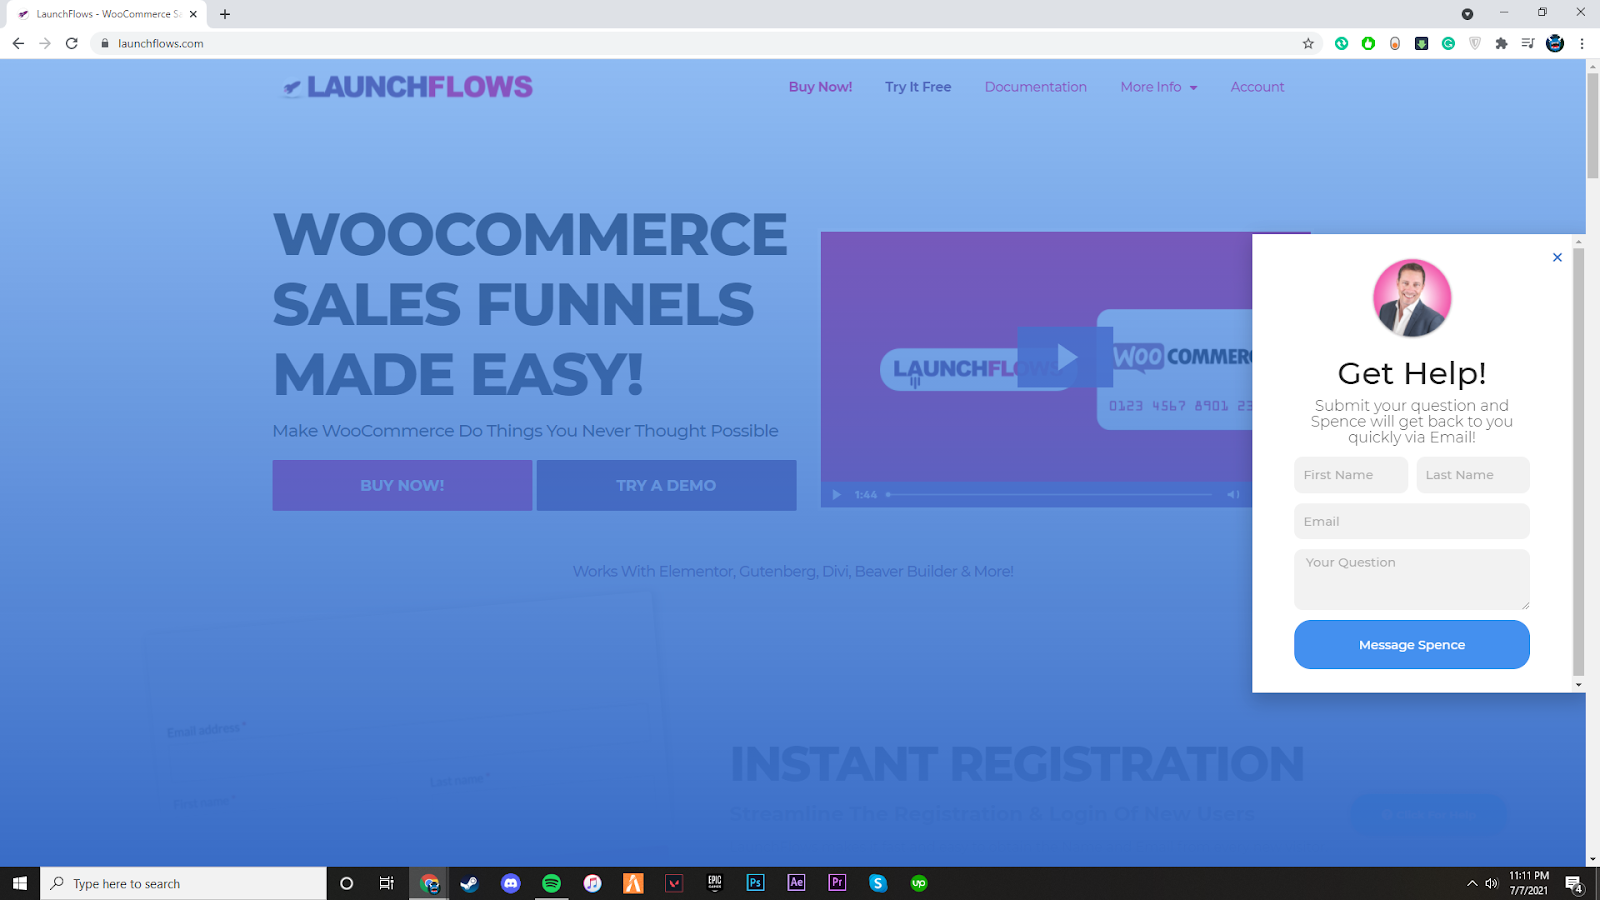
Task: Open the Chrome three-dot menu
Action: click(x=1582, y=43)
